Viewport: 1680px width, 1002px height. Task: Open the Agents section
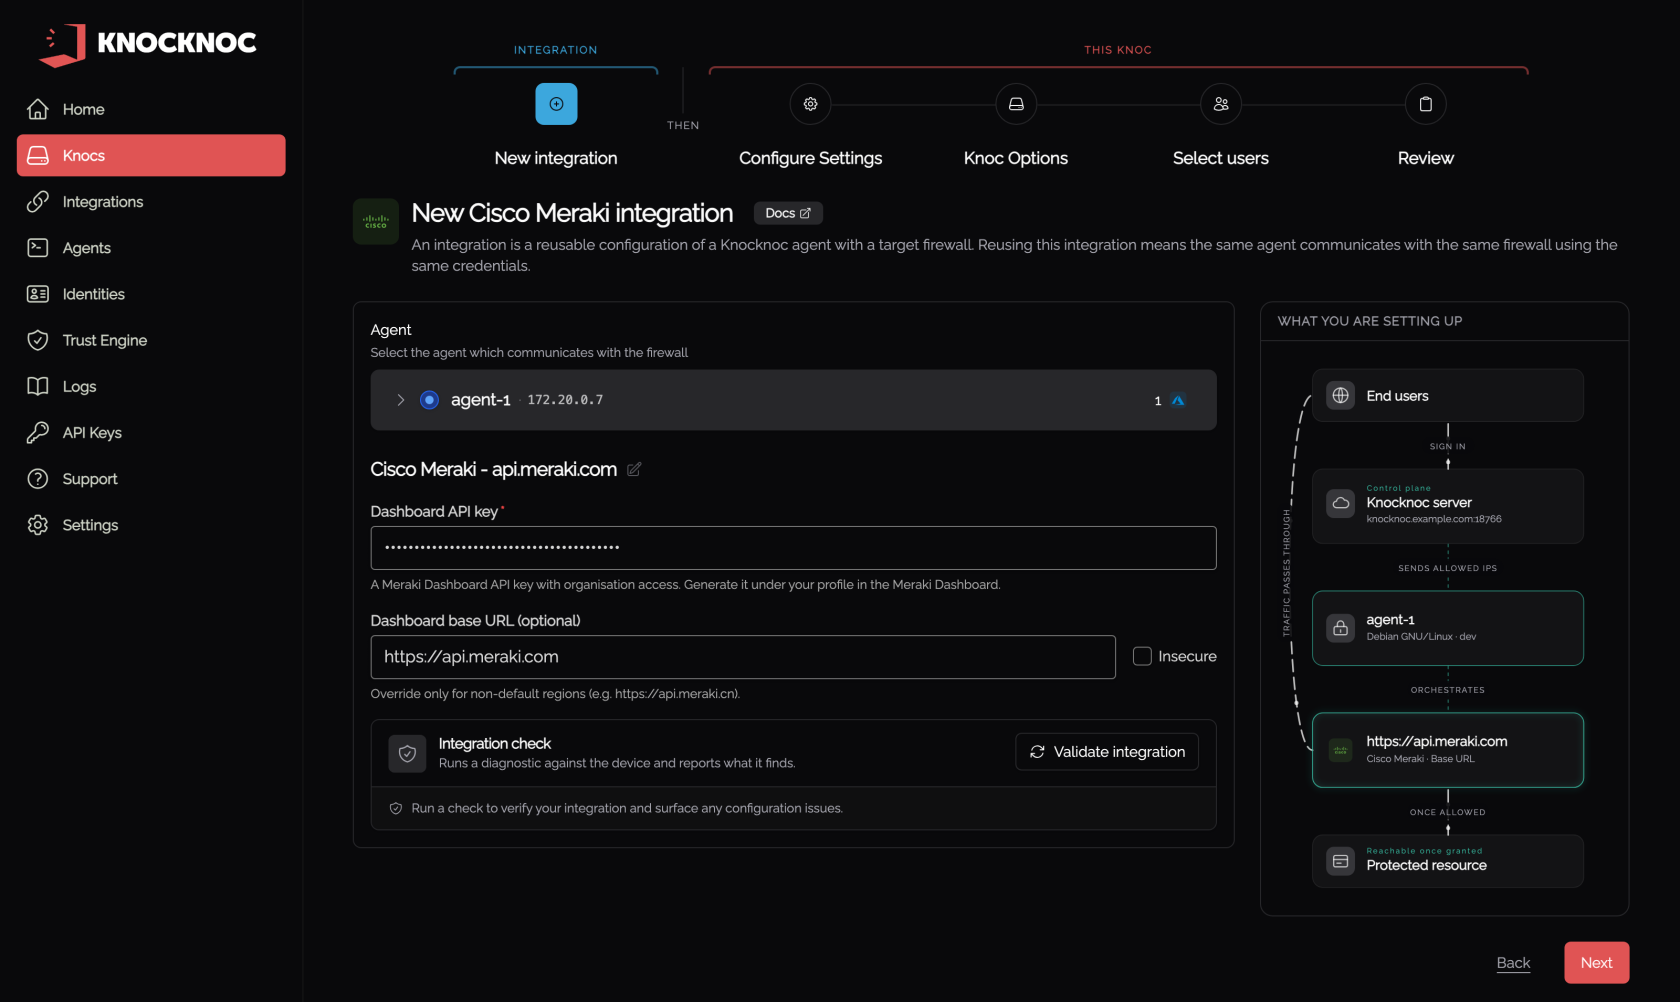(151, 248)
